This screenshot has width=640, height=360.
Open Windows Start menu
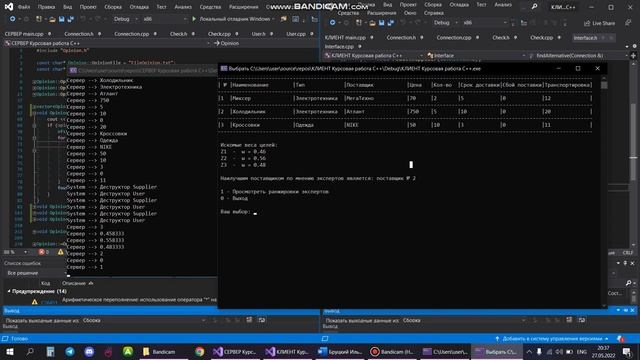9,351
